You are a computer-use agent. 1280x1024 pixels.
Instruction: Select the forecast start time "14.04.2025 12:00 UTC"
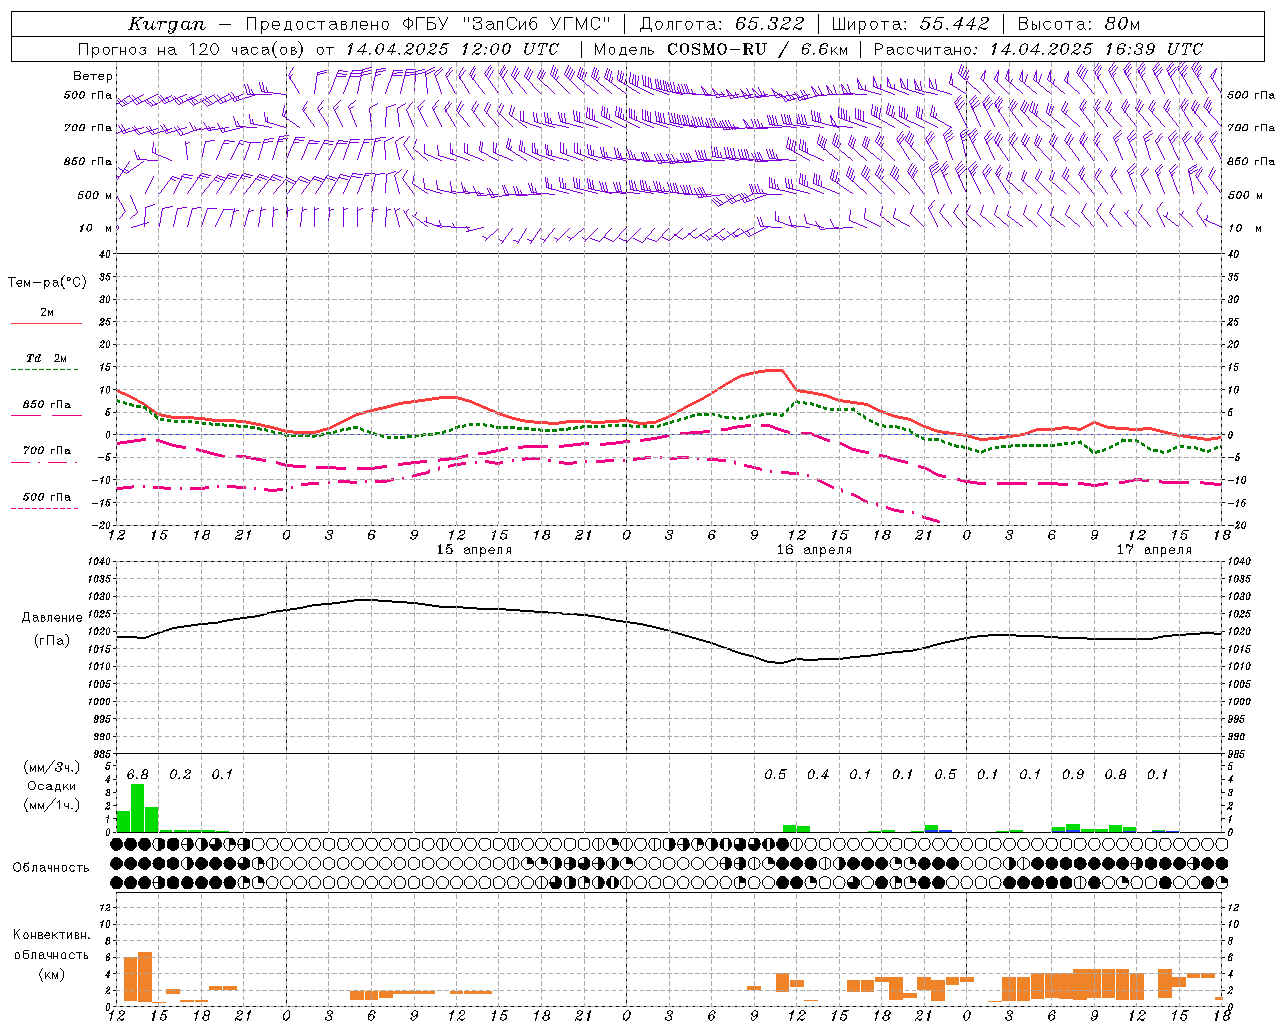(x=453, y=49)
